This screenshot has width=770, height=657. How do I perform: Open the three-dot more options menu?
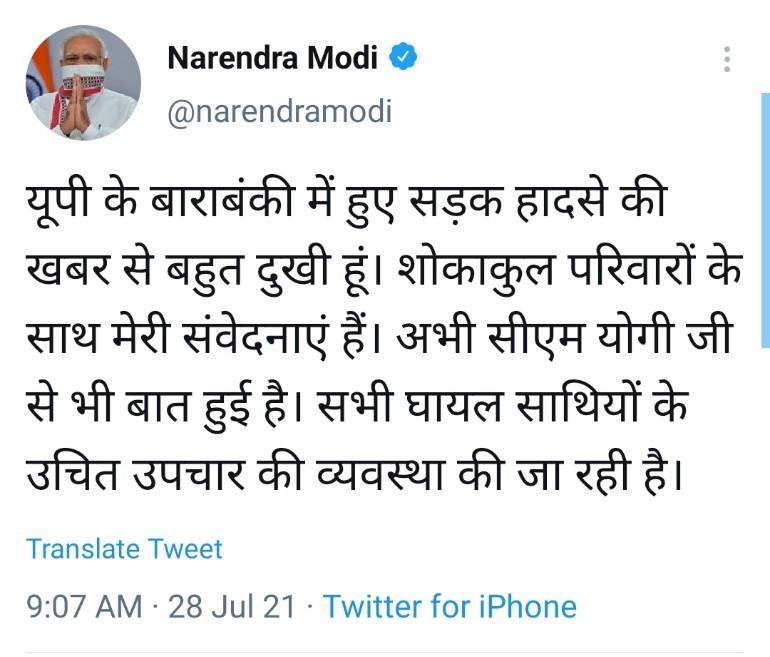click(x=727, y=59)
